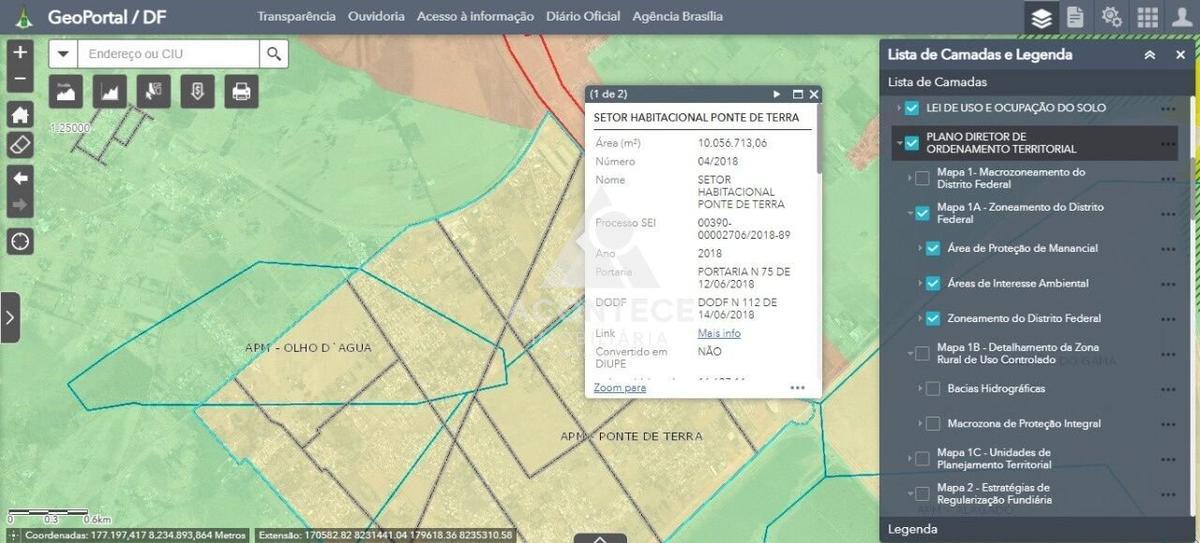This screenshot has height=543, width=1200.
Task: Collapse Plano Diretor de Ordenamento Territorial group
Action: click(x=900, y=143)
